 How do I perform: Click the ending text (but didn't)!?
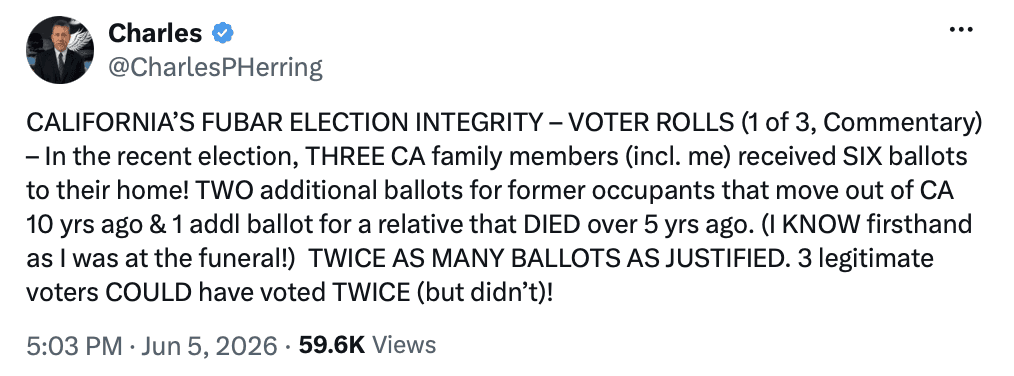point(484,294)
